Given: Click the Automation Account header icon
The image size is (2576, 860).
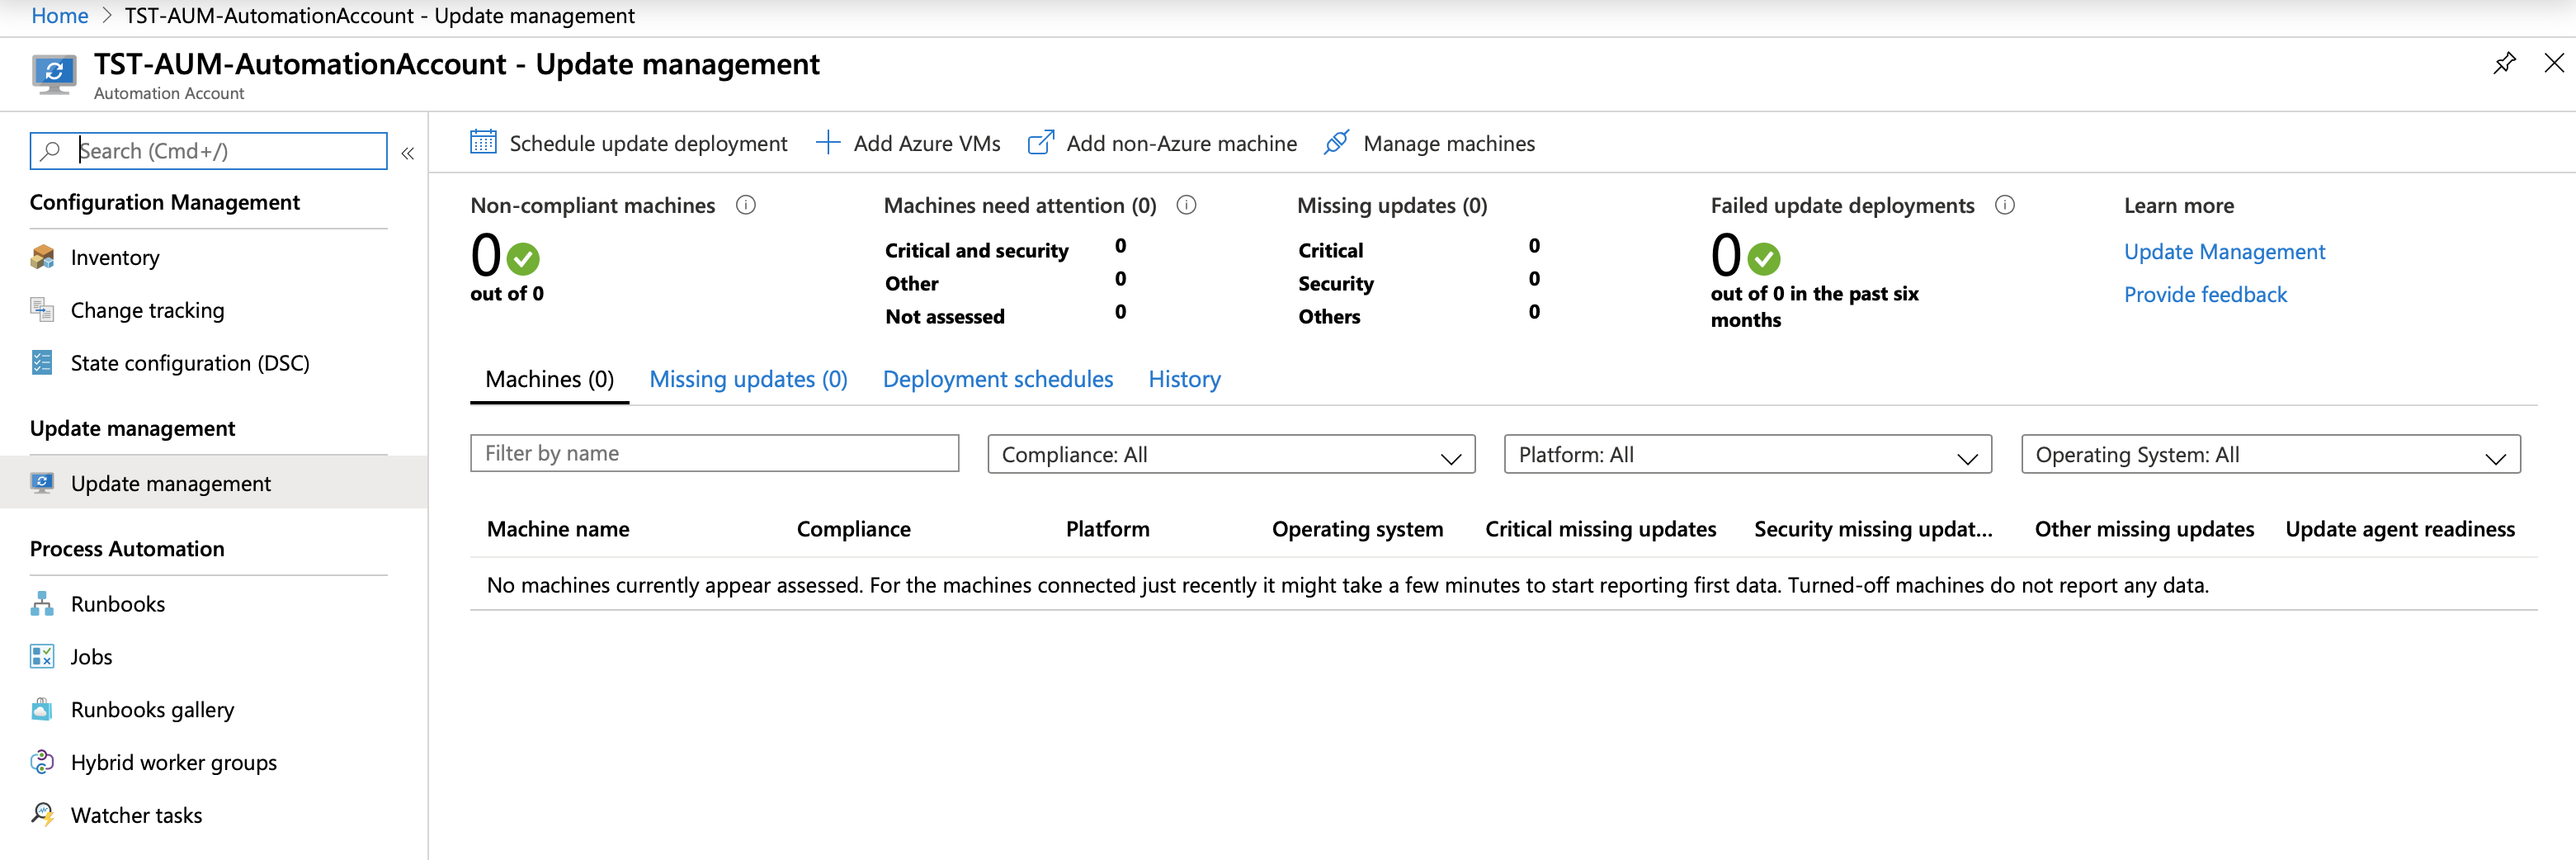Looking at the screenshot, I should (54, 75).
